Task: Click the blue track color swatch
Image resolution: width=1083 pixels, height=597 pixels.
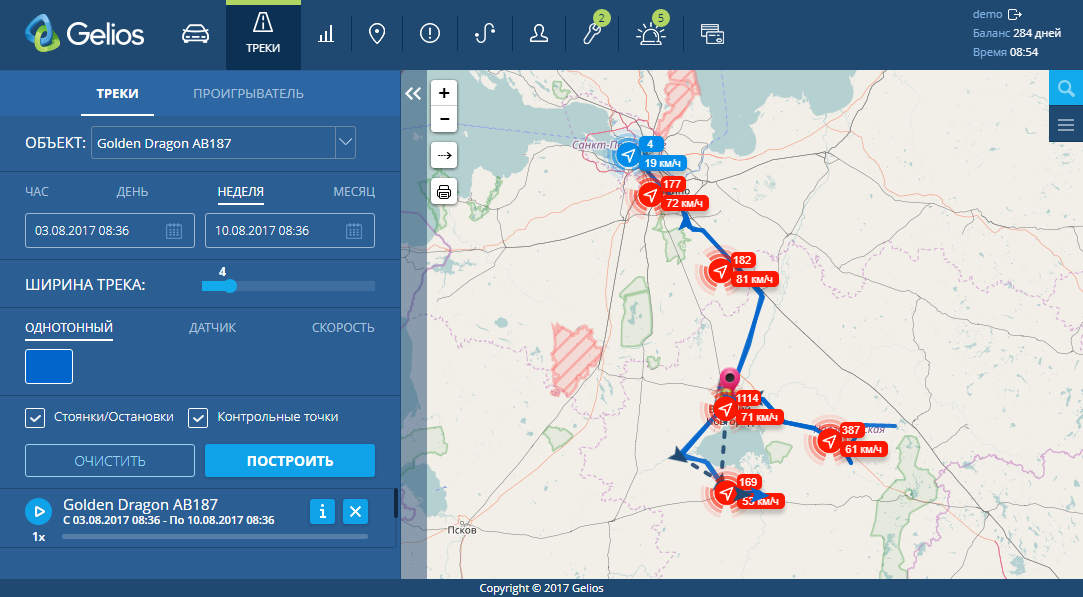Action: click(x=49, y=366)
